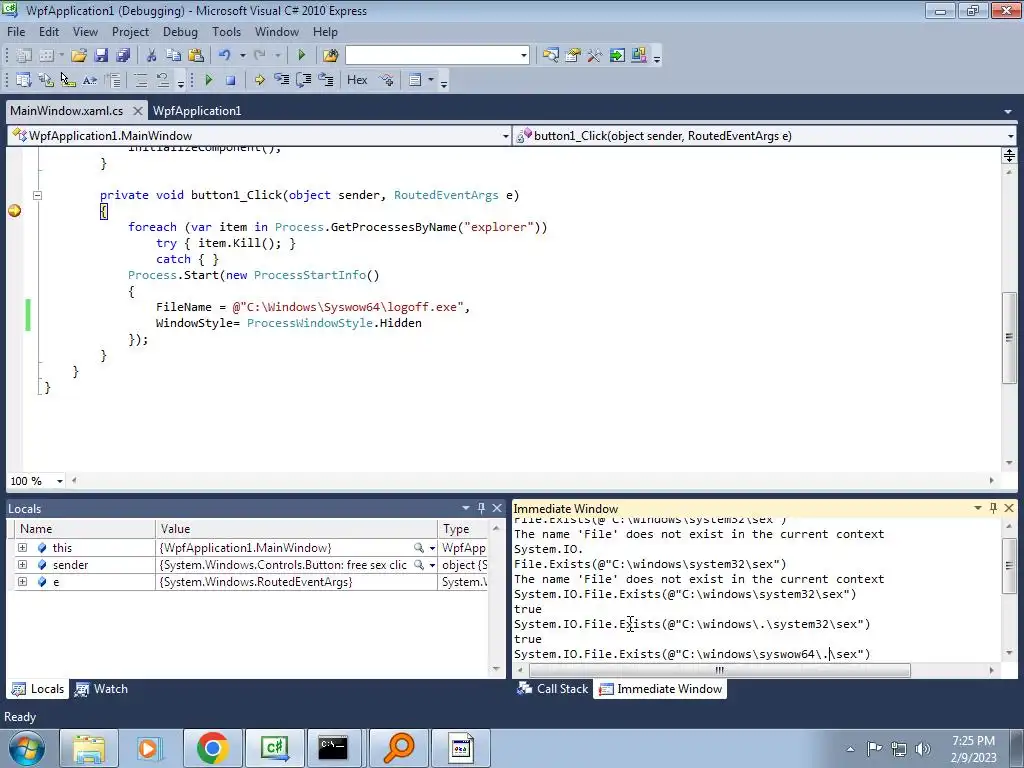The height and width of the screenshot is (768, 1024).
Task: Open the Tools menu
Action: coord(226,32)
